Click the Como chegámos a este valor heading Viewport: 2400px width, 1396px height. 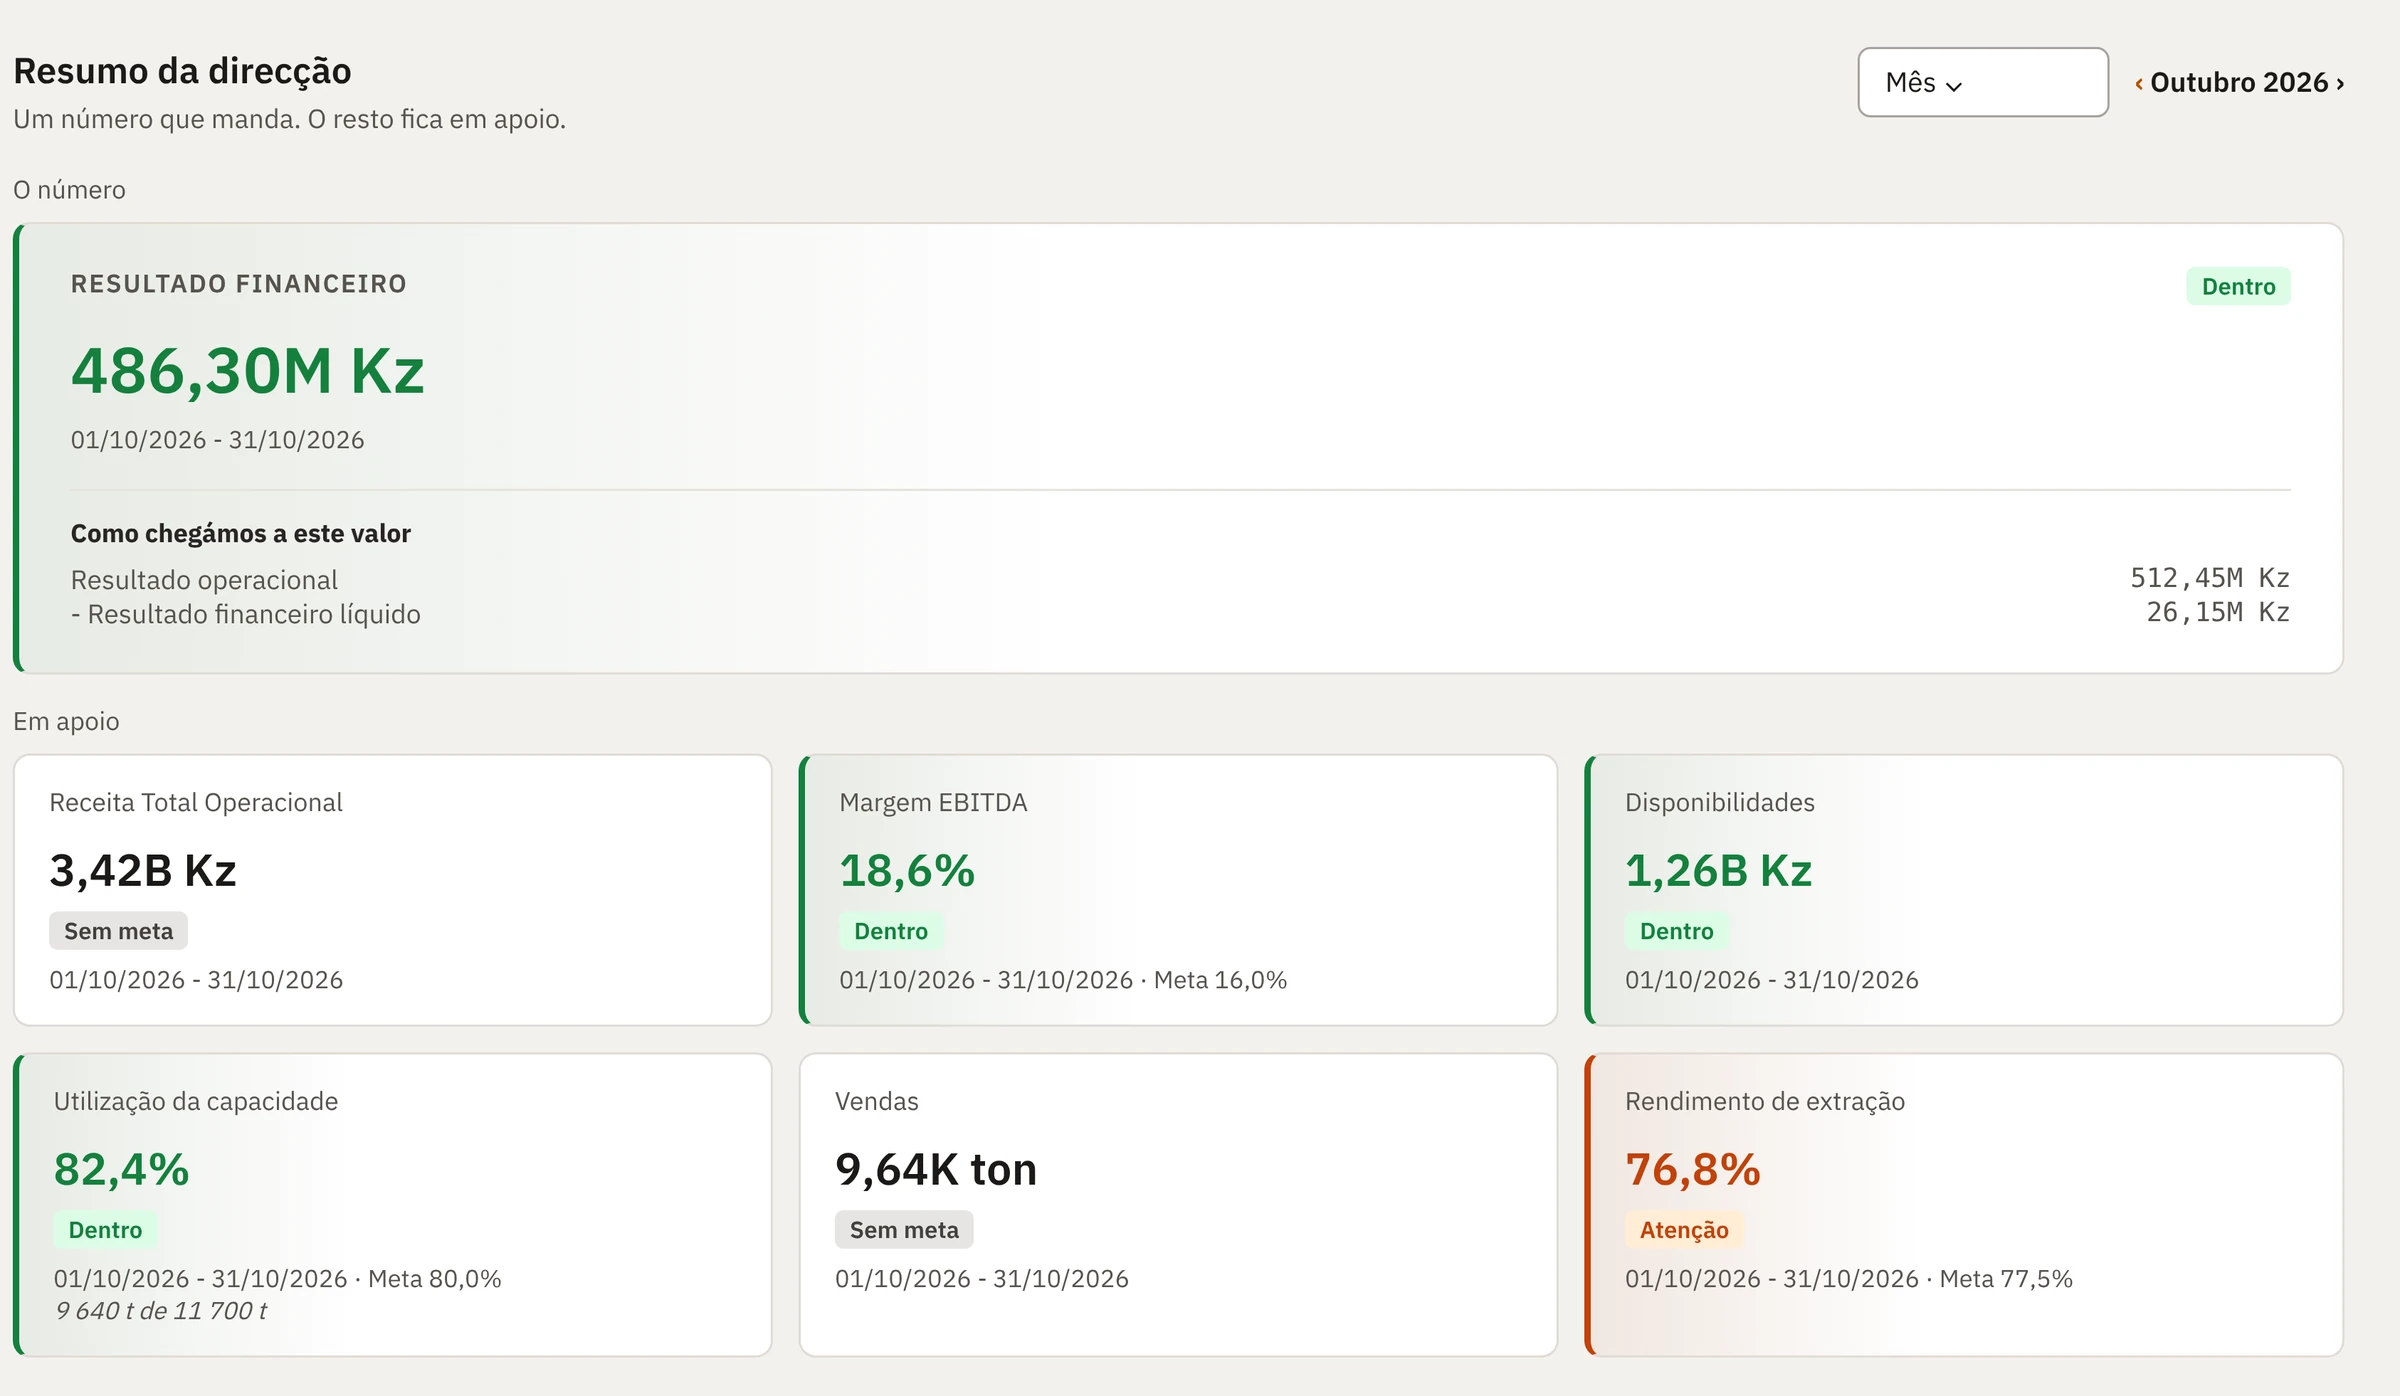pos(240,533)
